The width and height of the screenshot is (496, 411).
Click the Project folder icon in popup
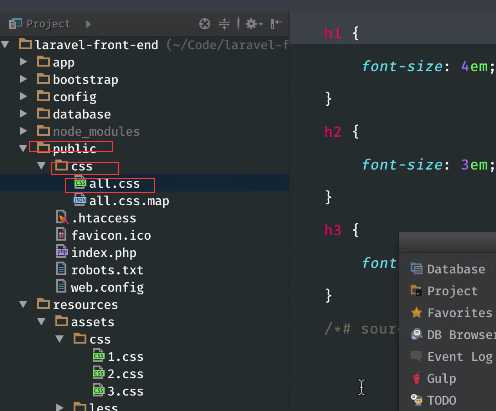pyautogui.click(x=416, y=290)
